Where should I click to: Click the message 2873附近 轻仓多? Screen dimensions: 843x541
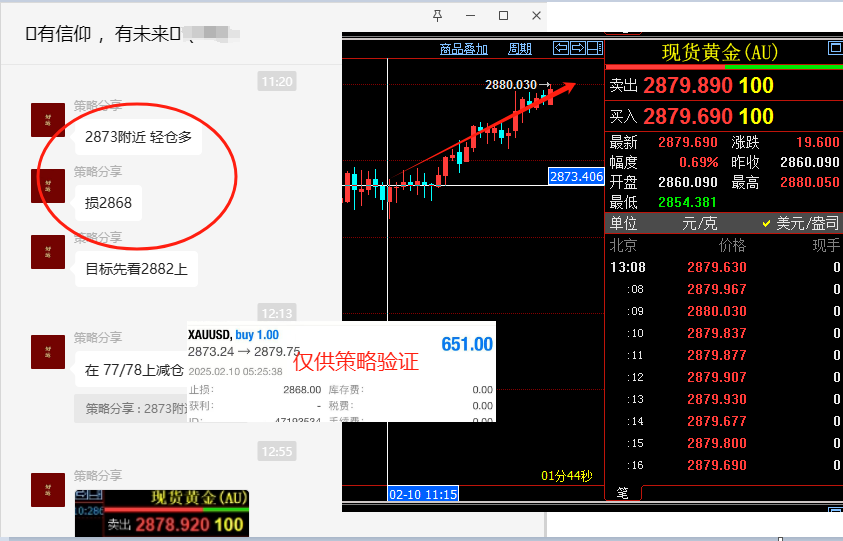click(138, 137)
